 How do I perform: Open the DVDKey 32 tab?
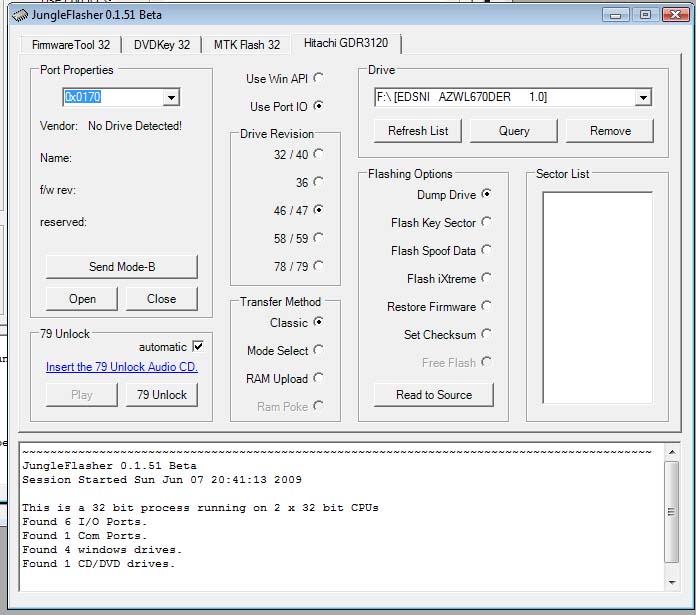click(x=162, y=45)
